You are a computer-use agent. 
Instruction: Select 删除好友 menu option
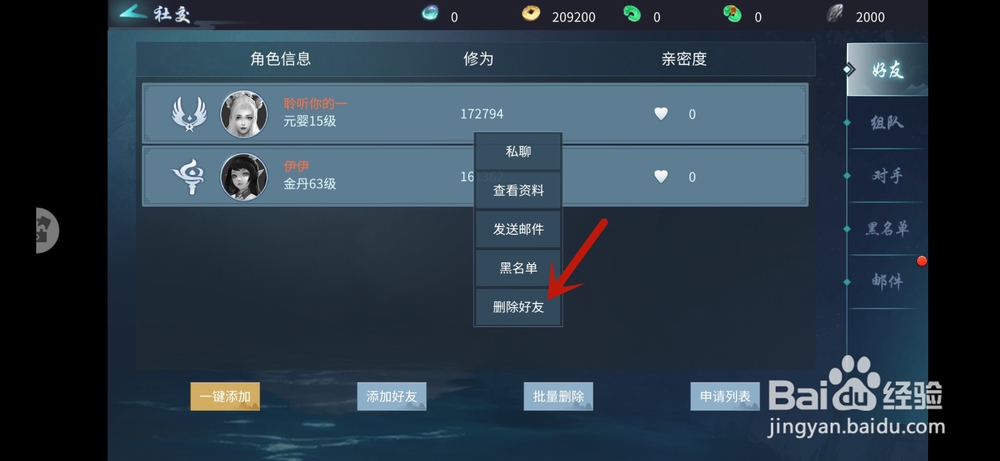(518, 307)
